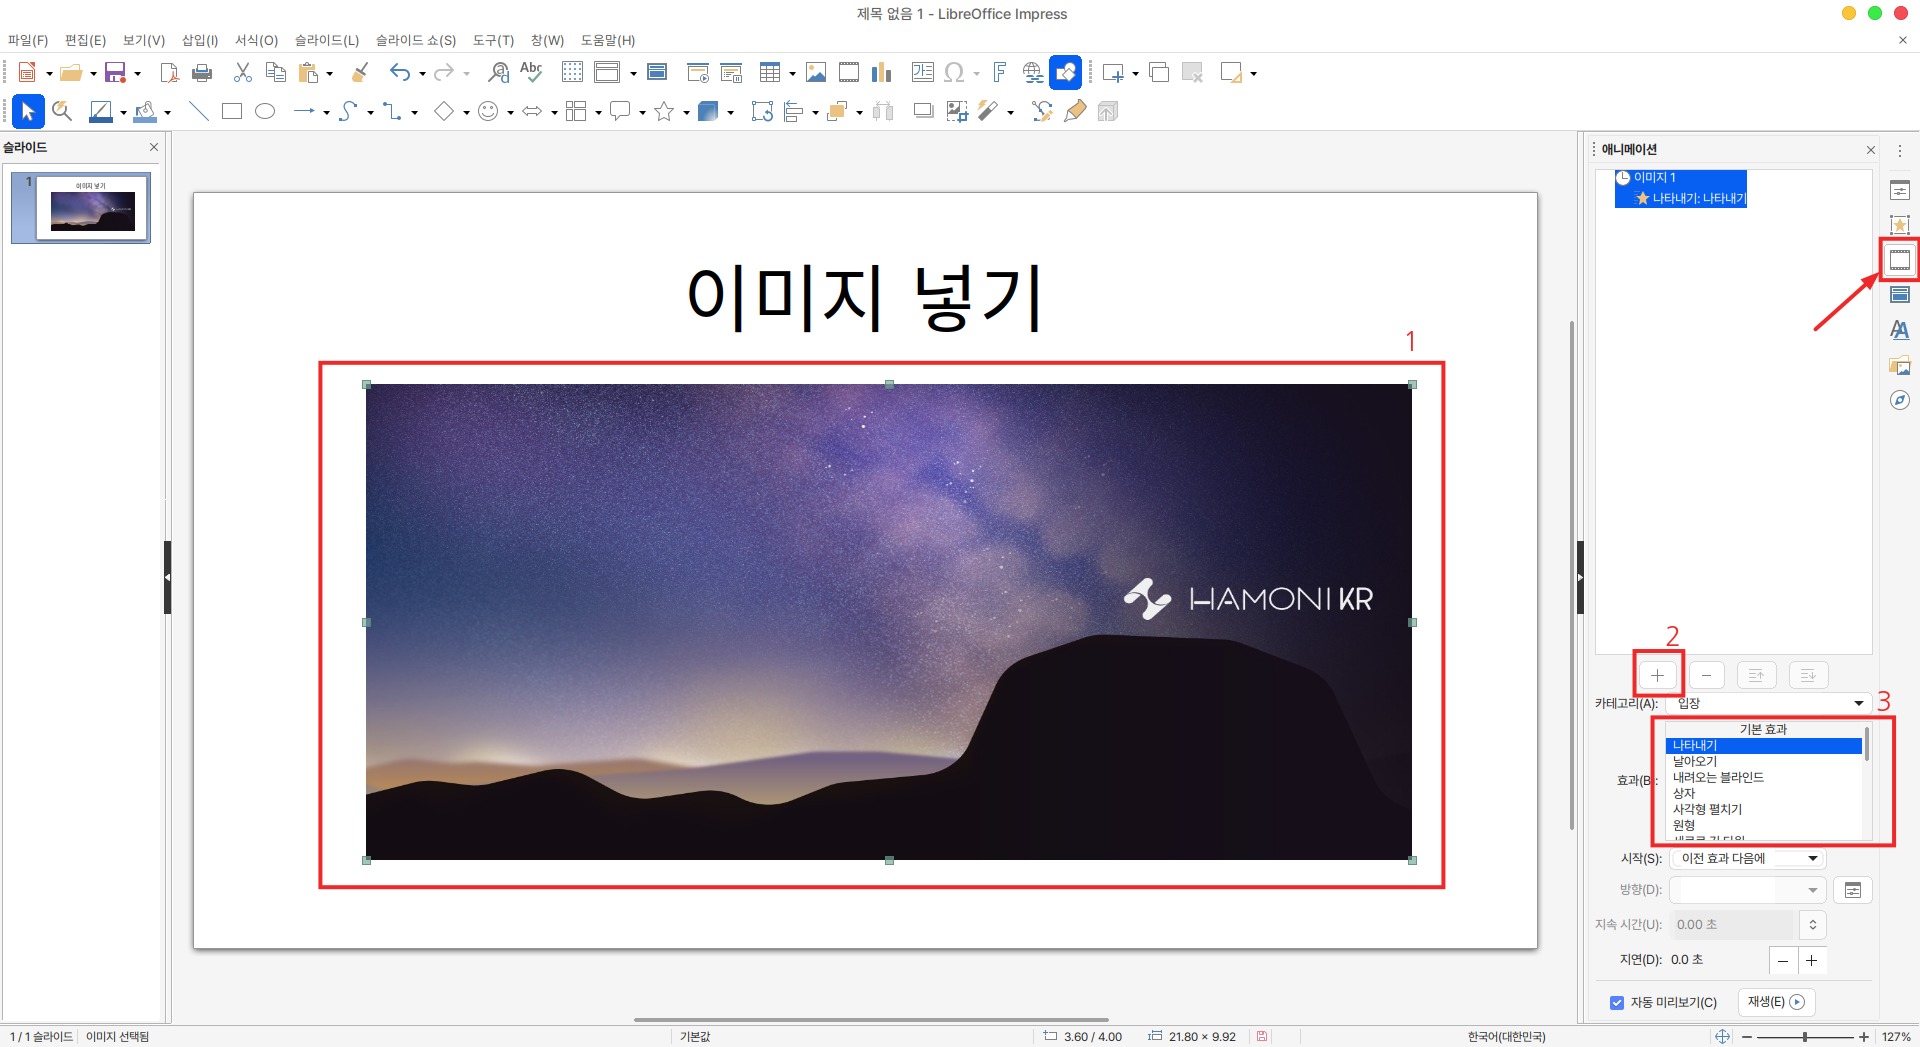Toggle the 자동 미리보기 checkbox

point(1617,1002)
